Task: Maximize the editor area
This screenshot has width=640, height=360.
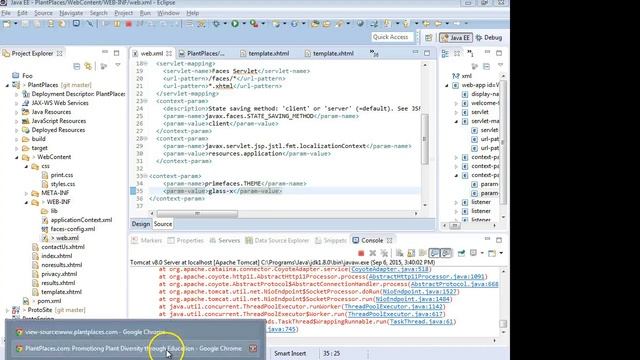Action: [427, 53]
